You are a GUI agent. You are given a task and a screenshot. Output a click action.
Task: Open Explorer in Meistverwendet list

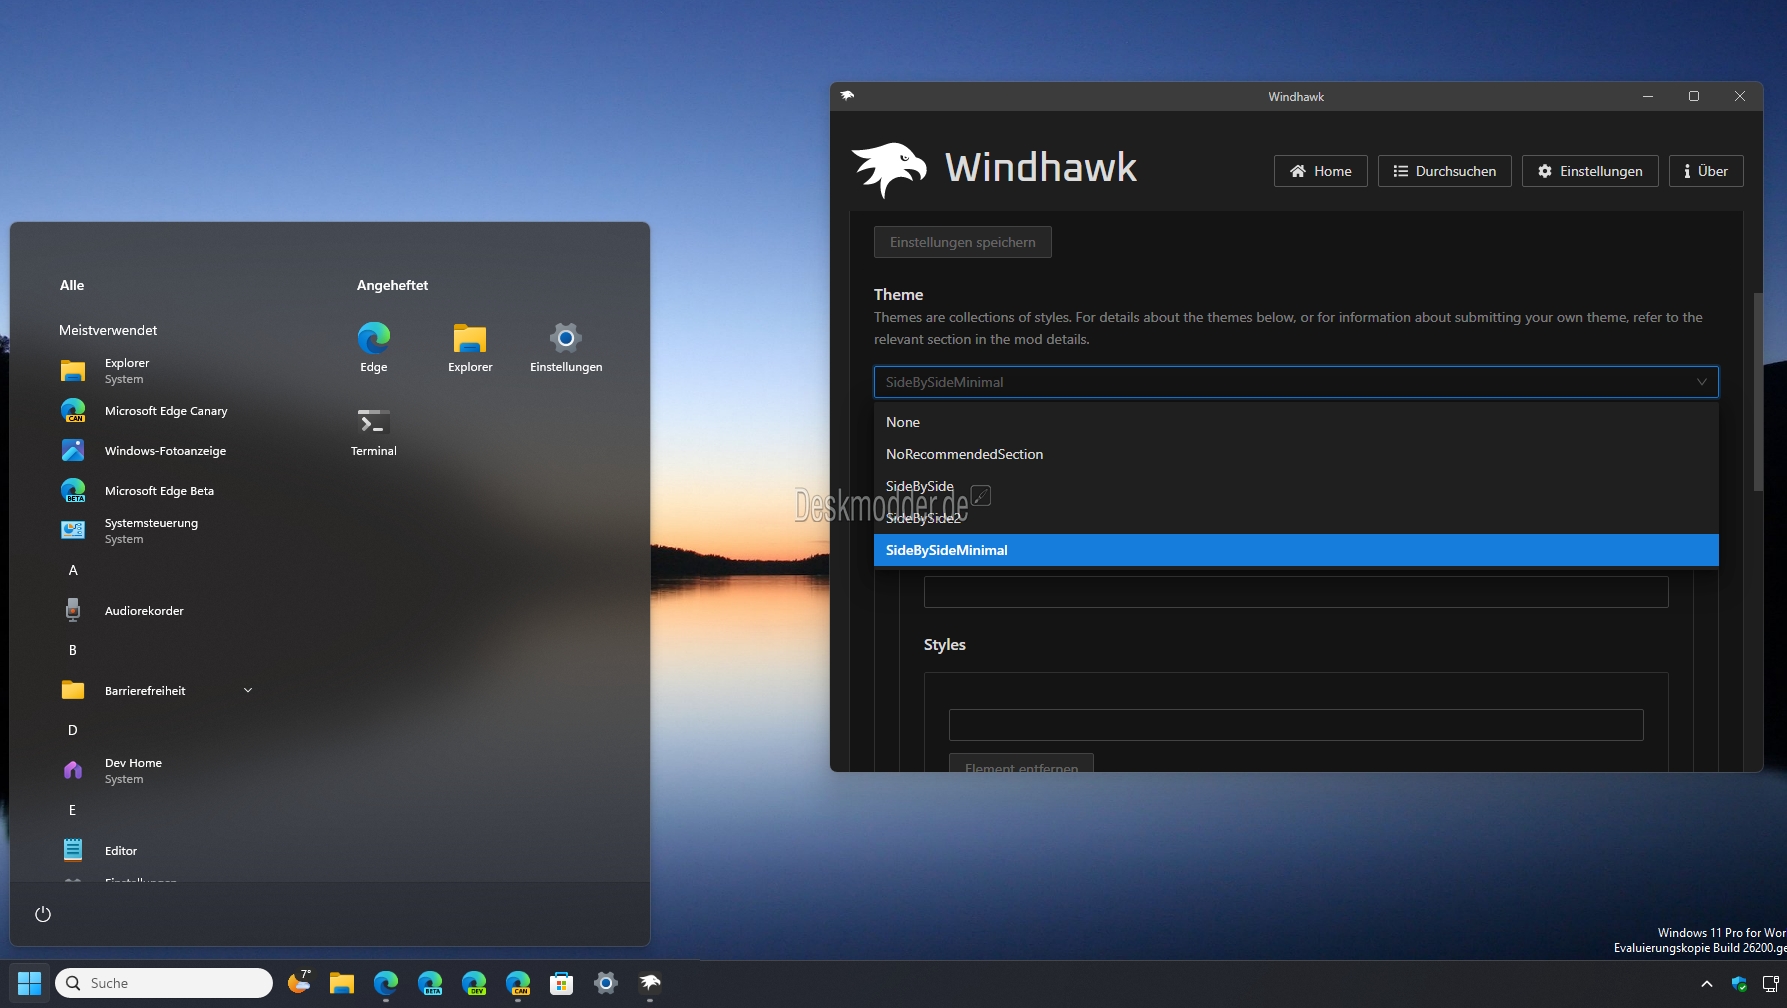155,371
